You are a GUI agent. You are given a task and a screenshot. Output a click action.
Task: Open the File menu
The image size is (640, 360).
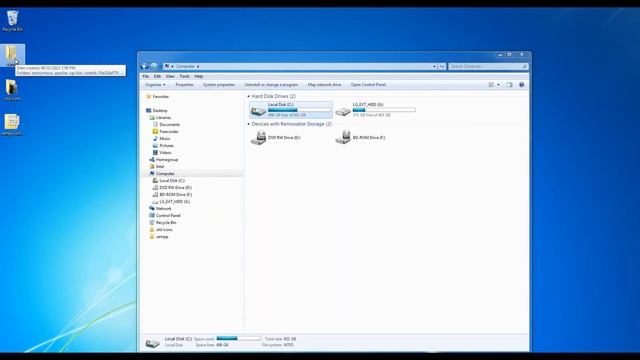pos(146,76)
